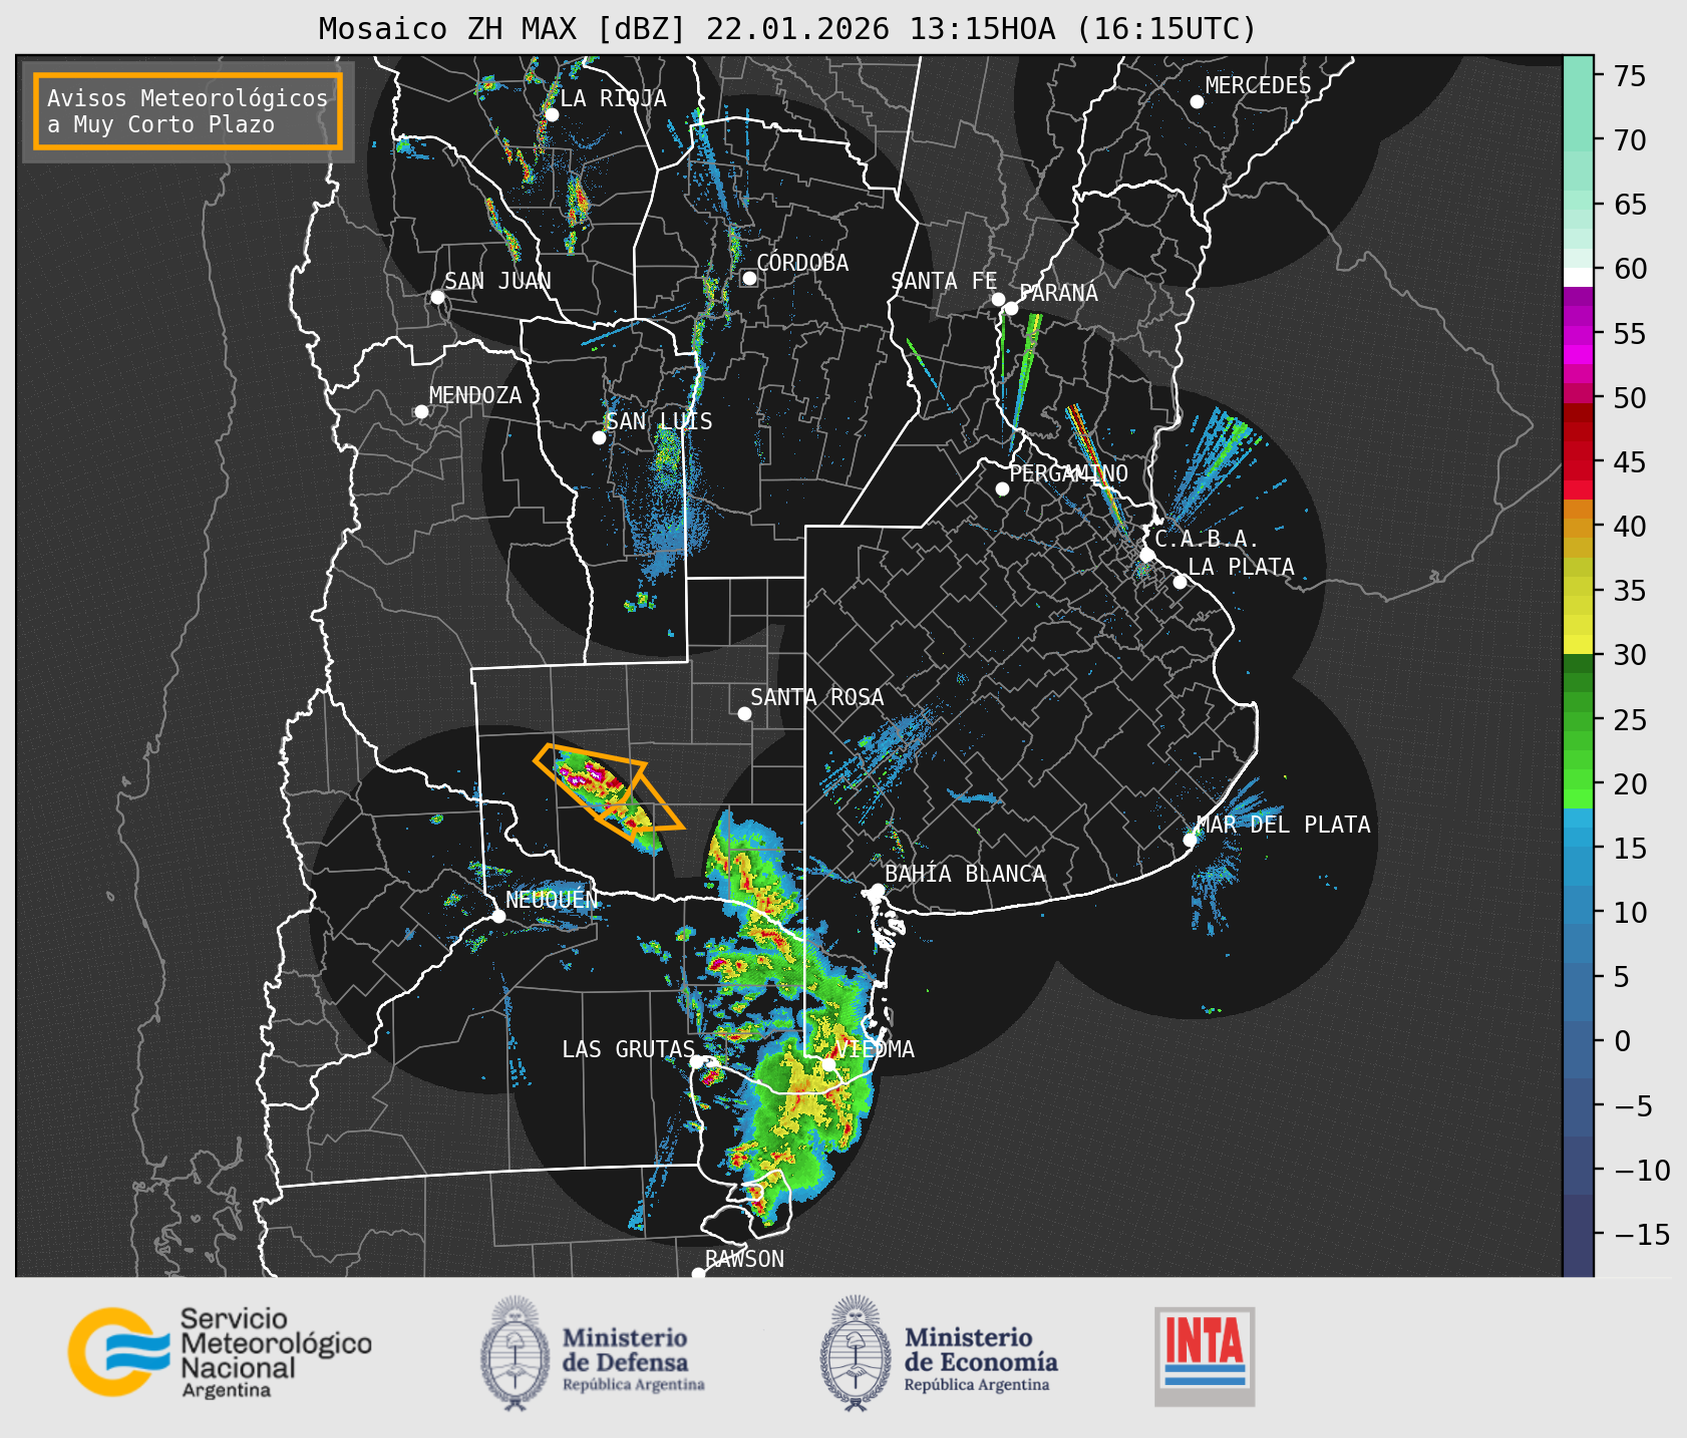Click the SANTA ROSA city marker
Image resolution: width=1687 pixels, height=1438 pixels.
(744, 713)
